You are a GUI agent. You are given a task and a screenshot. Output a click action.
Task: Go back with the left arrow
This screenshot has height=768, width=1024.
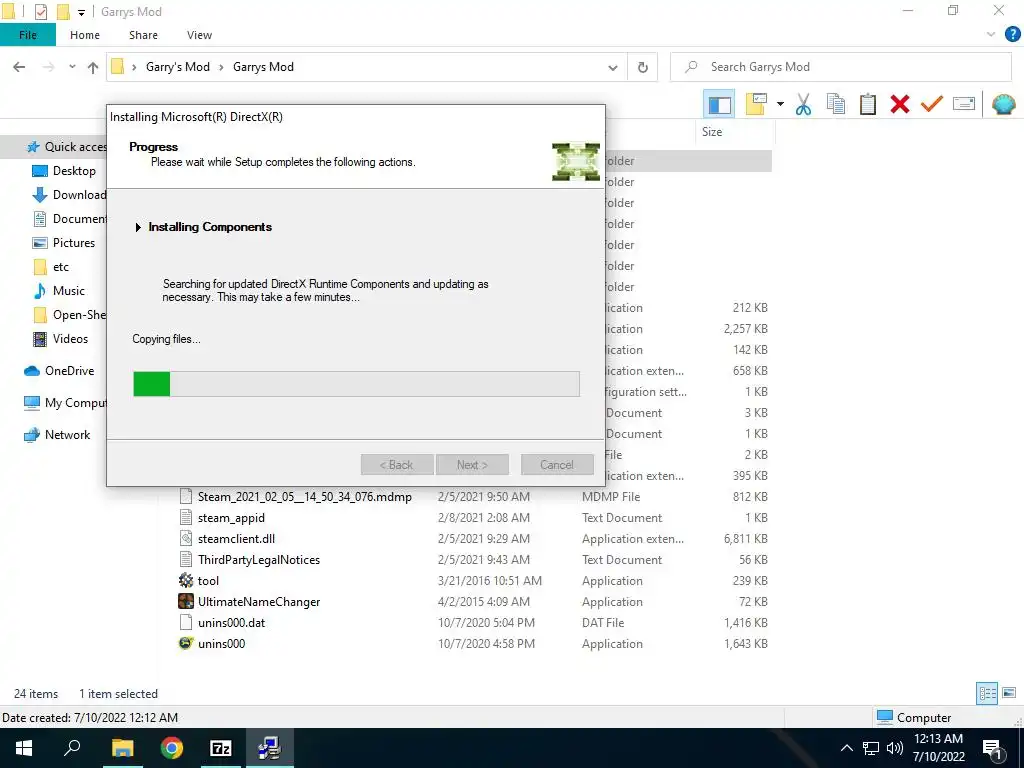point(19,67)
